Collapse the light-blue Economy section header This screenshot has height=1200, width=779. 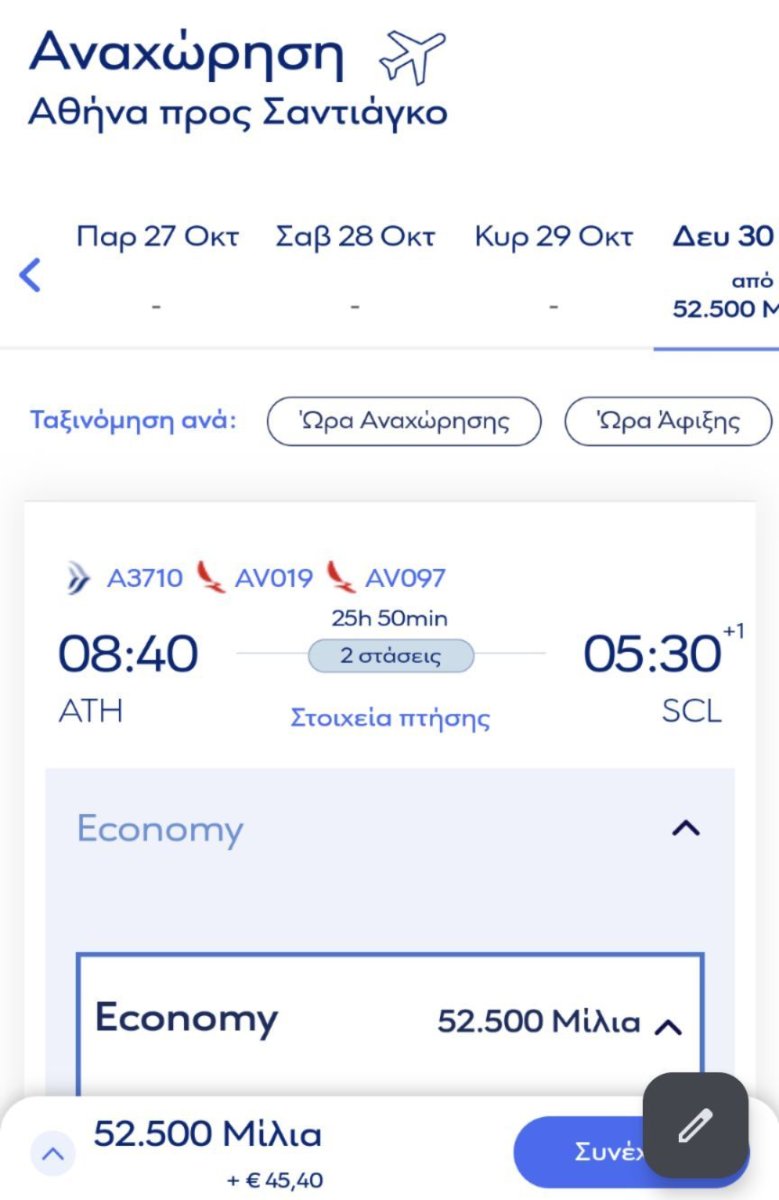pos(685,829)
